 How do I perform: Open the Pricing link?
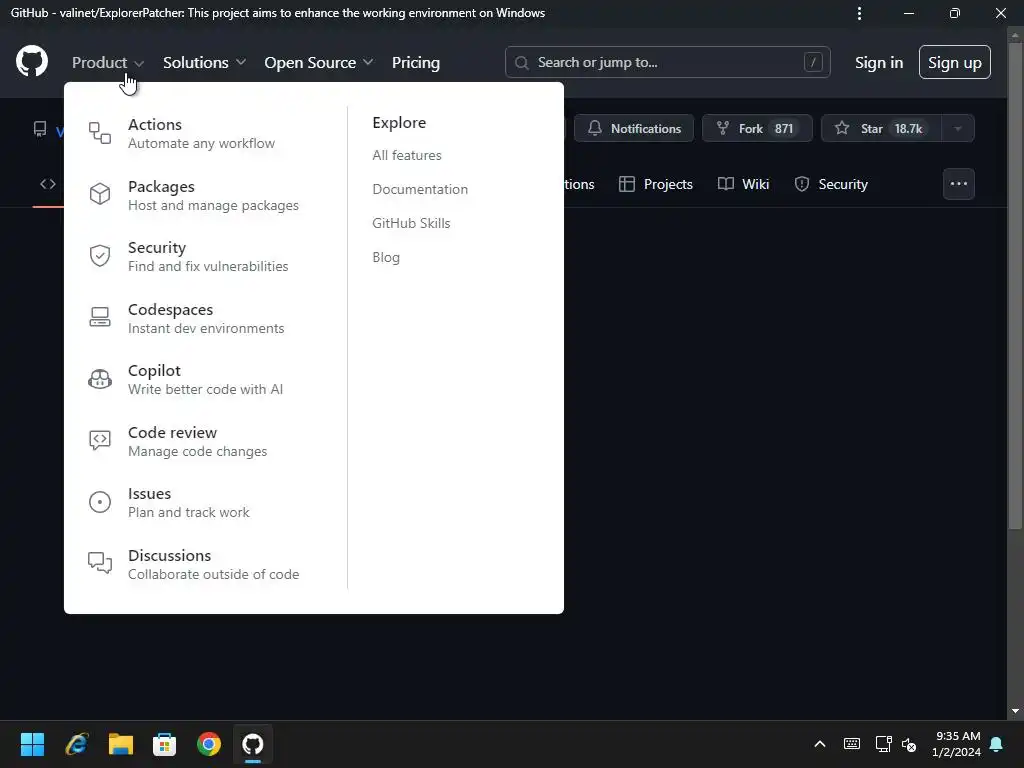(x=416, y=63)
